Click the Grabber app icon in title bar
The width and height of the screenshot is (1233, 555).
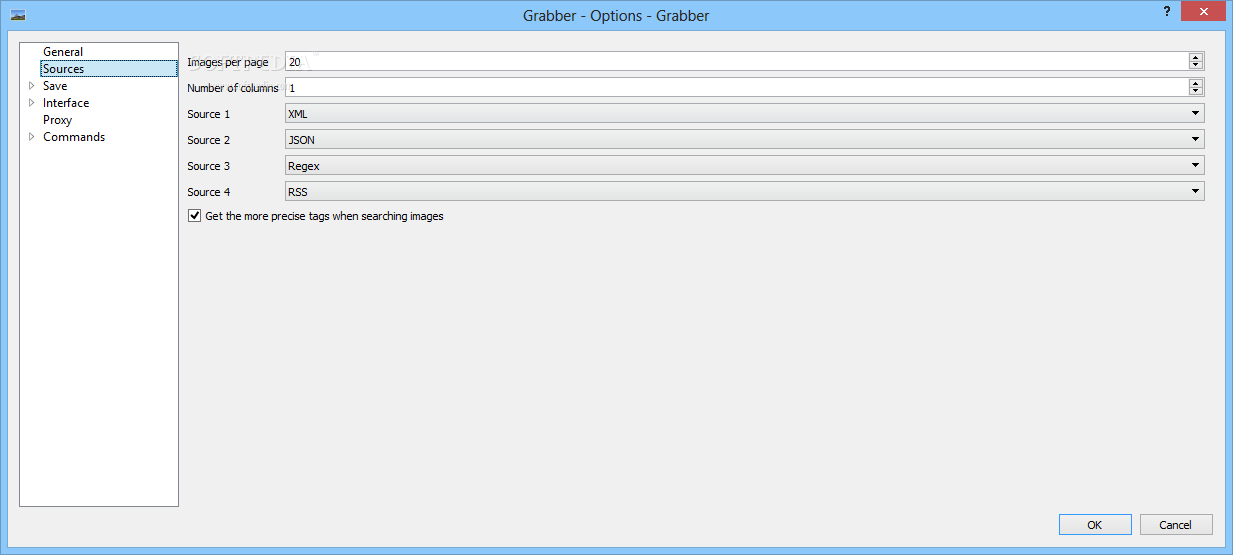18,15
